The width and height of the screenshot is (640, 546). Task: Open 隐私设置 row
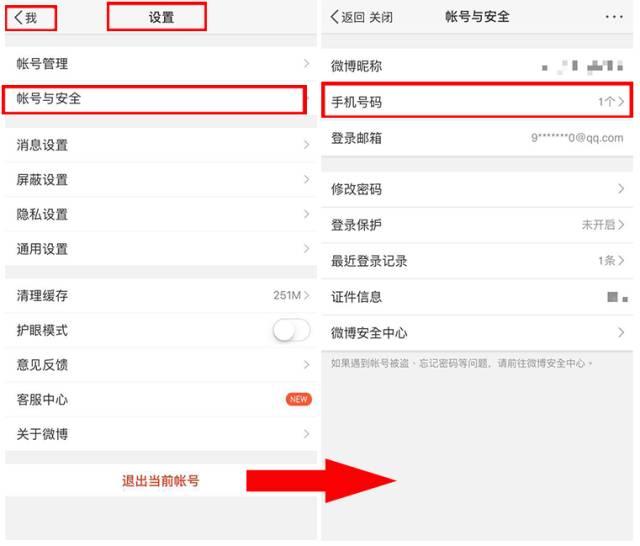(161, 214)
